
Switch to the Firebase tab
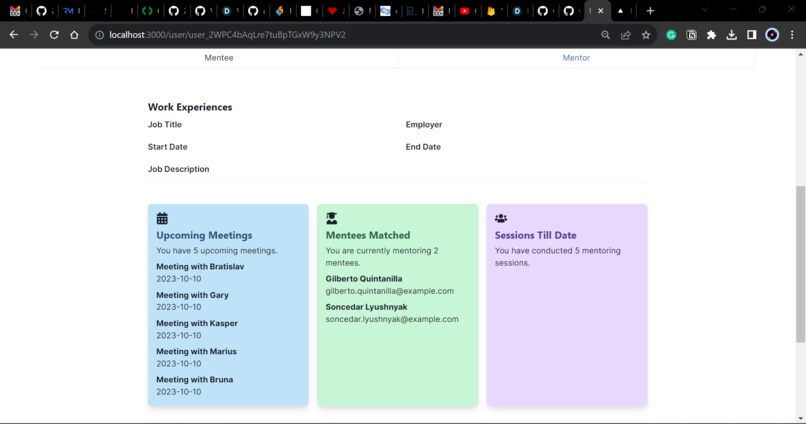491,11
